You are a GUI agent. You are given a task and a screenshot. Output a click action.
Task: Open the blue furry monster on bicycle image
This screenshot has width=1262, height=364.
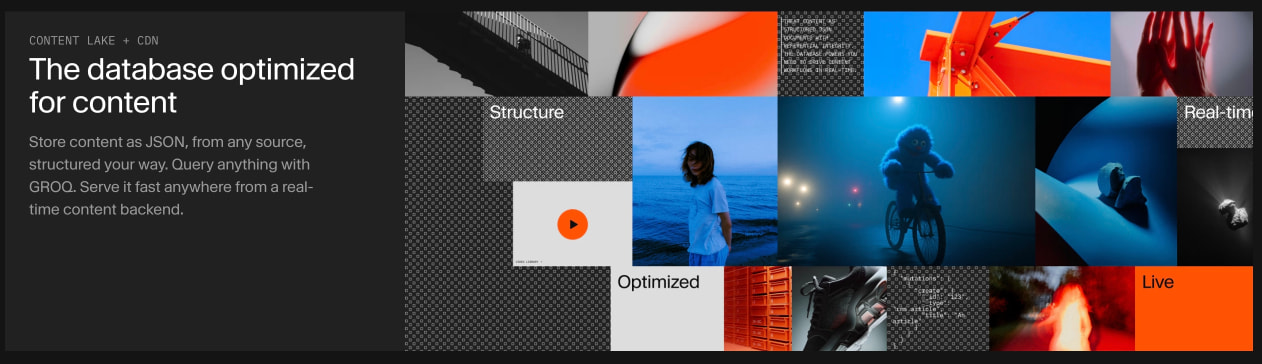906,181
